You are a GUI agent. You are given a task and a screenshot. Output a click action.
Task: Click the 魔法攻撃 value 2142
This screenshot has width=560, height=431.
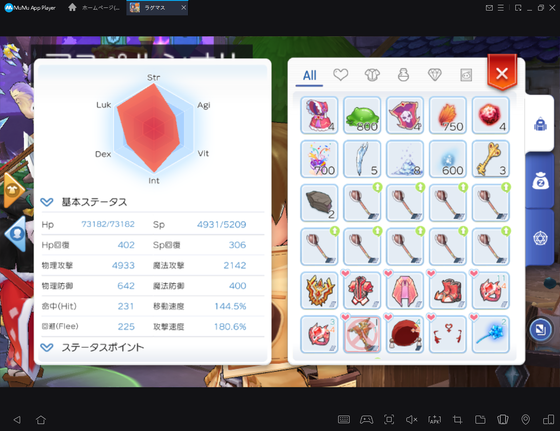point(235,265)
